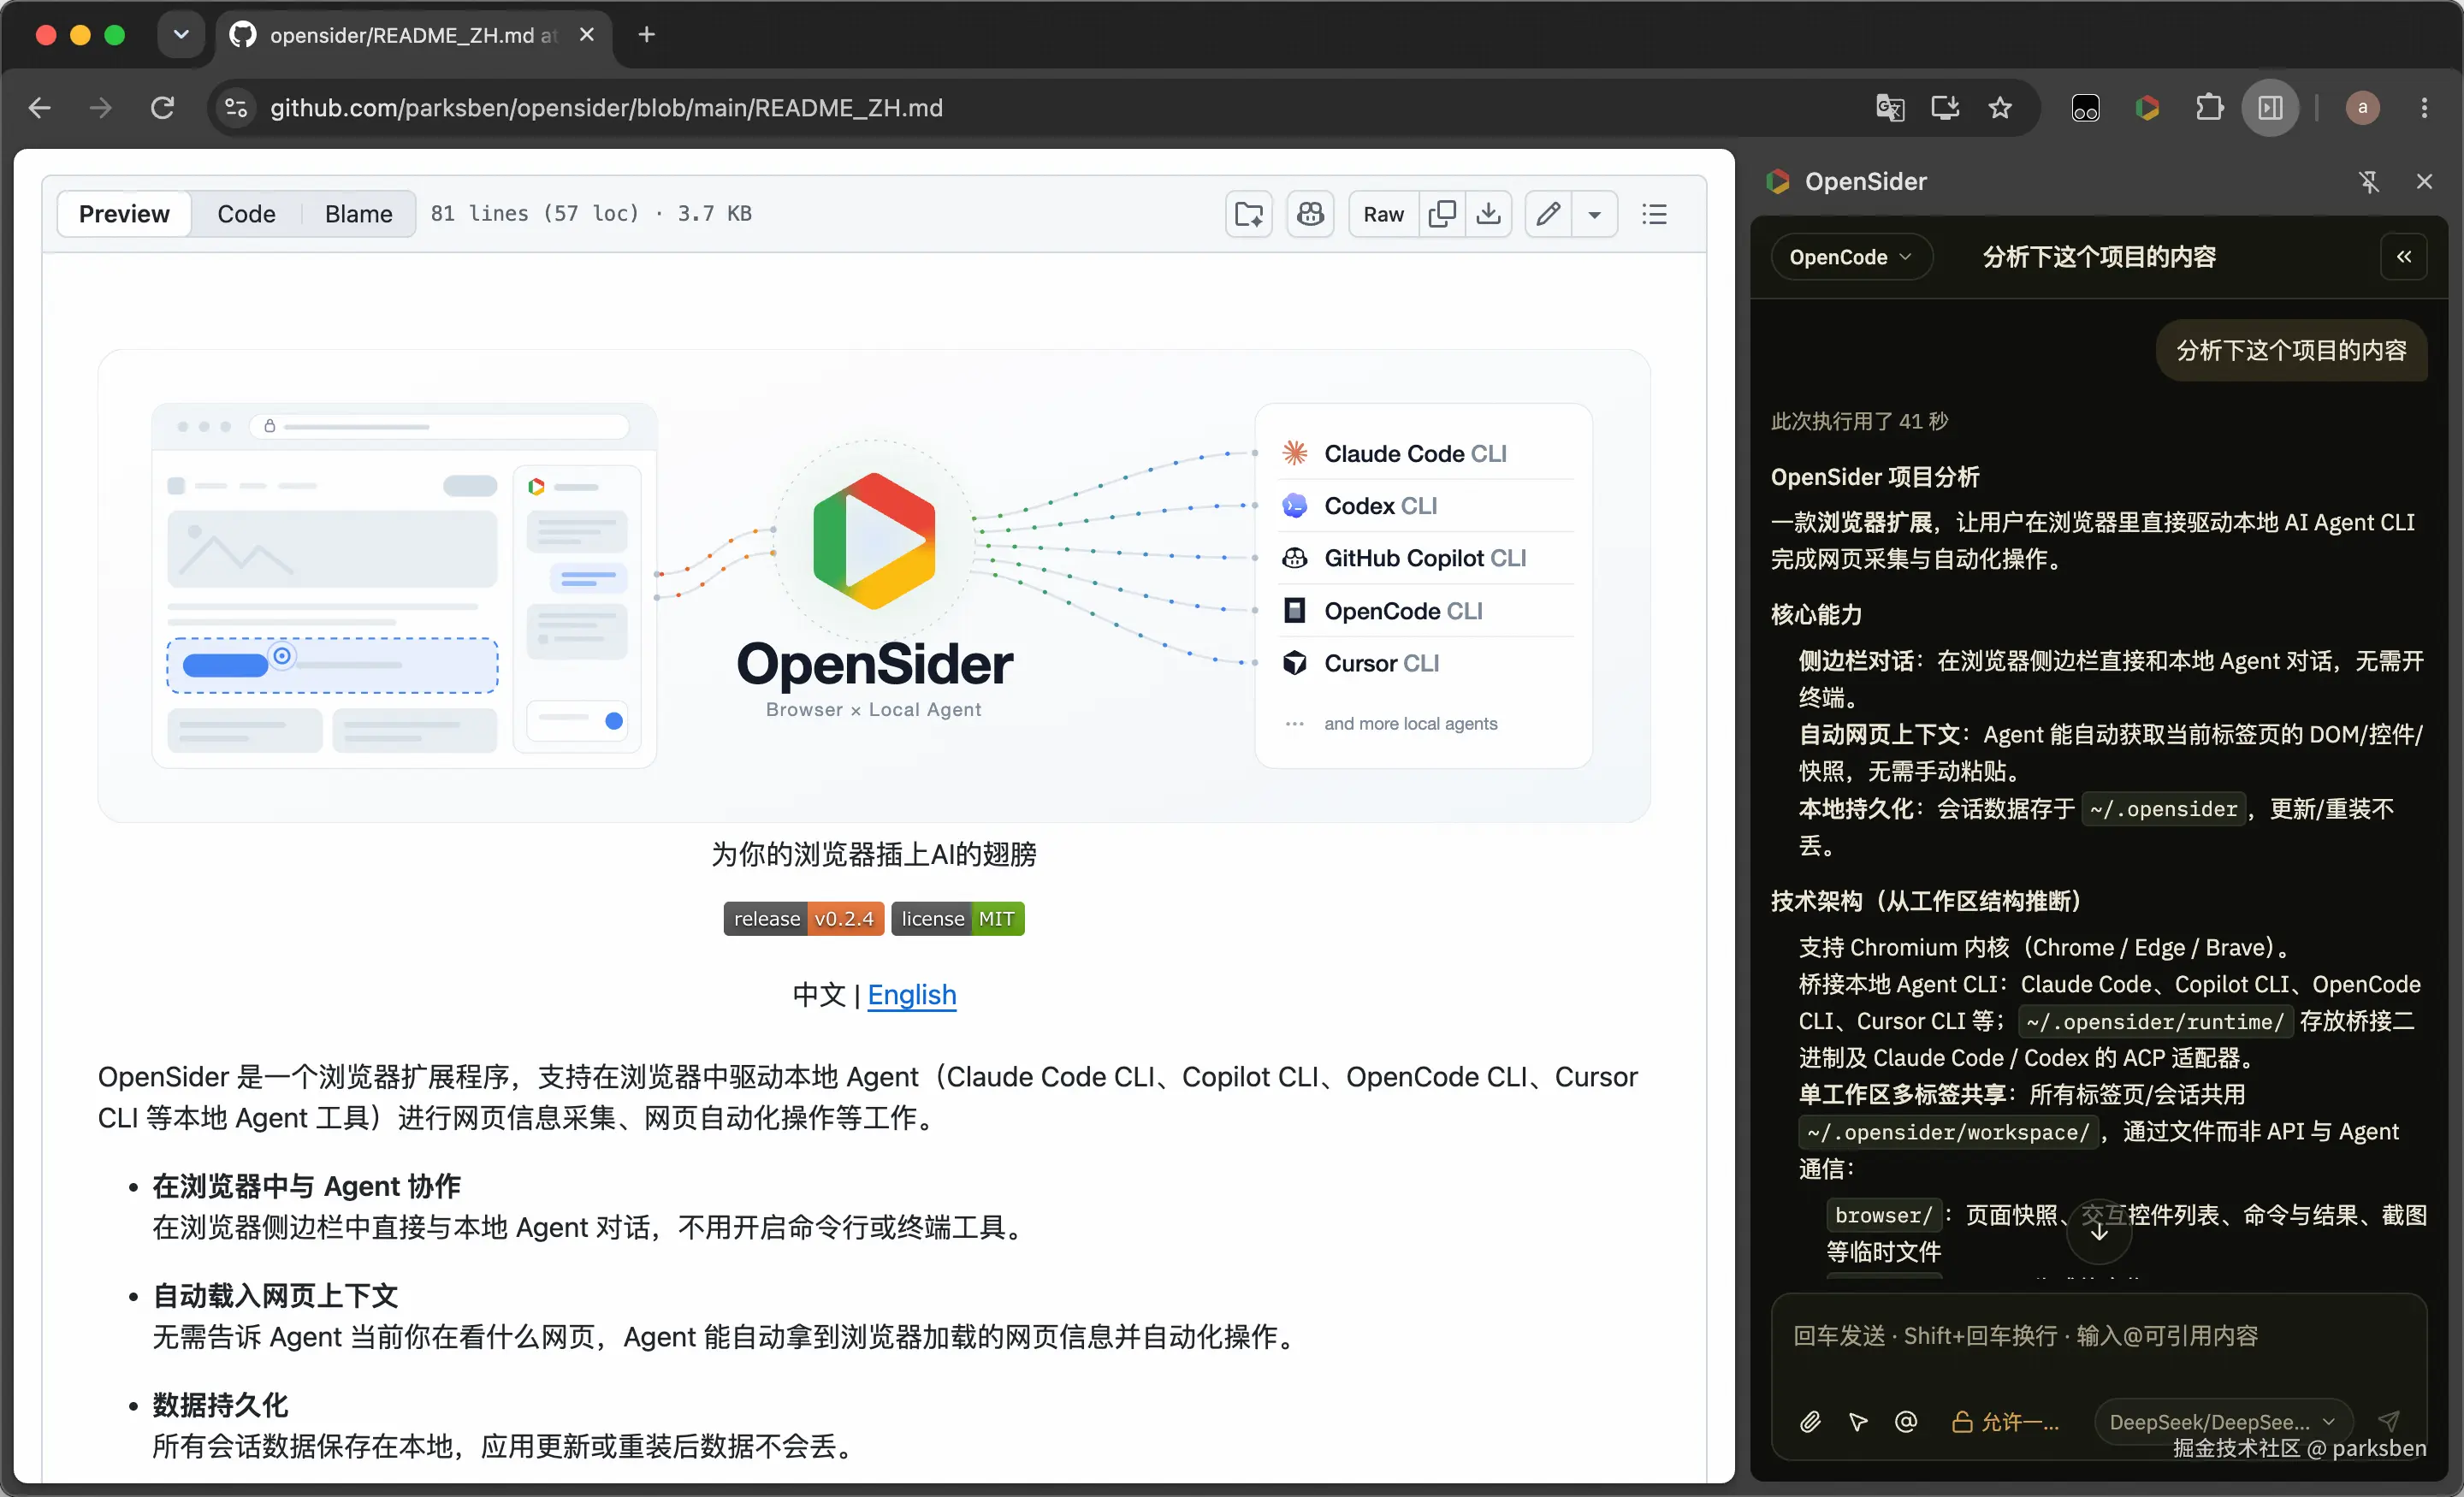This screenshot has height=1497, width=2464.
Task: Click the ~/.opensider/workspace/ code snippet
Action: click(1947, 1132)
